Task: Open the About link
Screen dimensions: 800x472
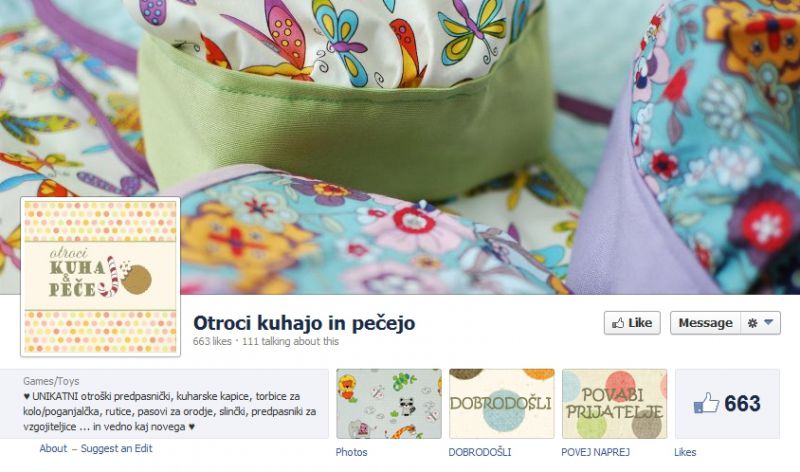Action: (x=53, y=449)
